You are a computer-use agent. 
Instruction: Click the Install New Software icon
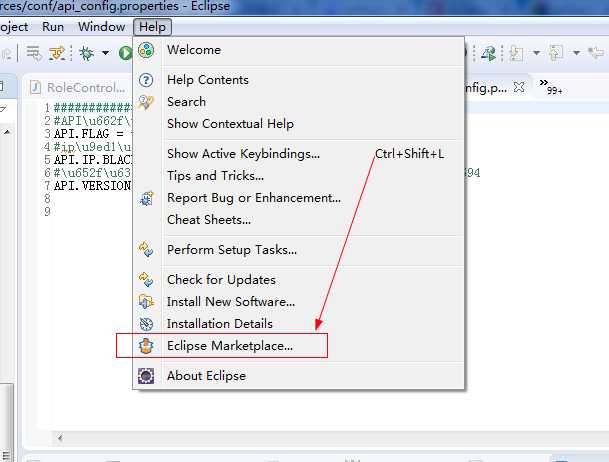click(146, 302)
